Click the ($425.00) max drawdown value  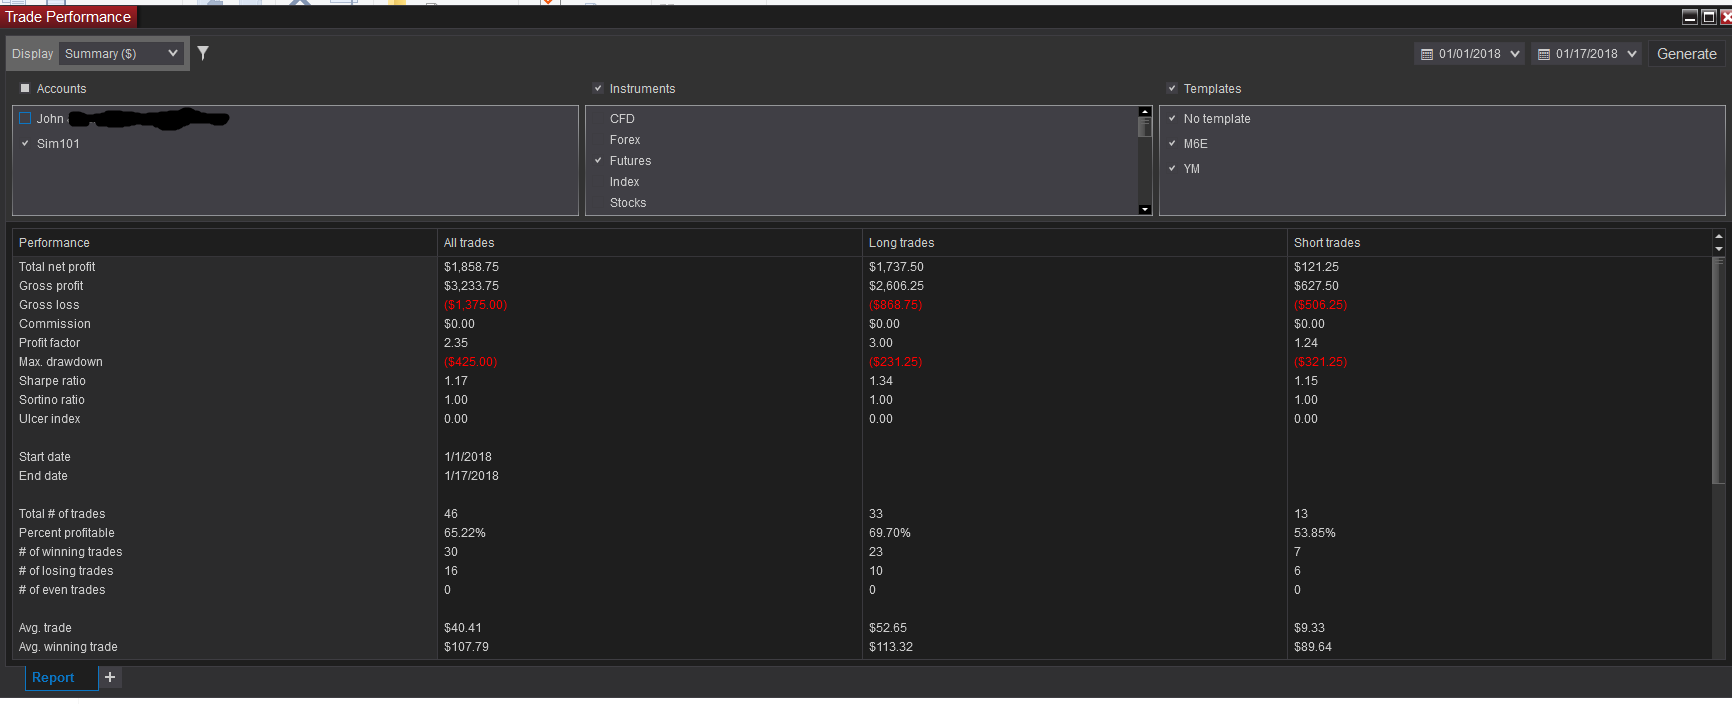click(x=470, y=362)
